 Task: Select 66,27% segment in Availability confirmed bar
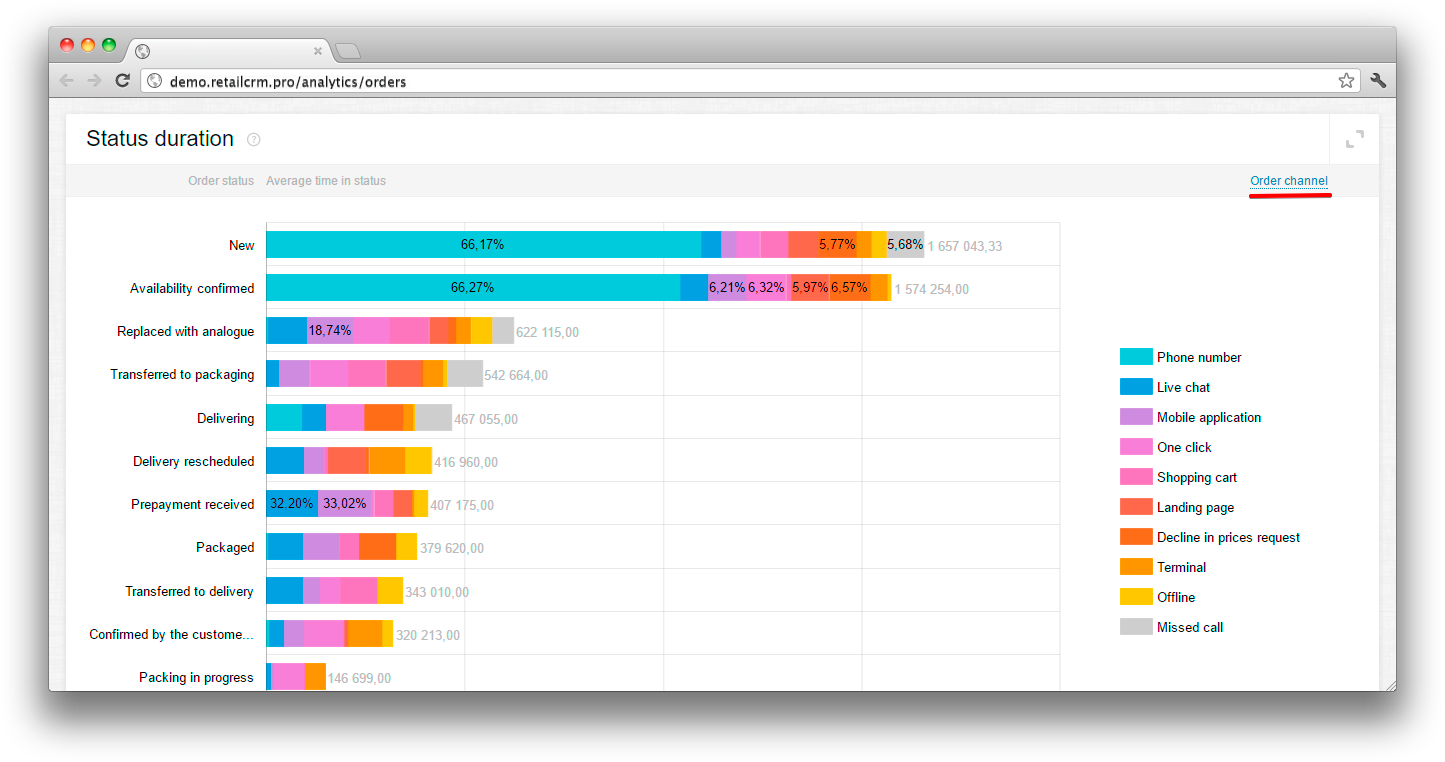(x=473, y=288)
